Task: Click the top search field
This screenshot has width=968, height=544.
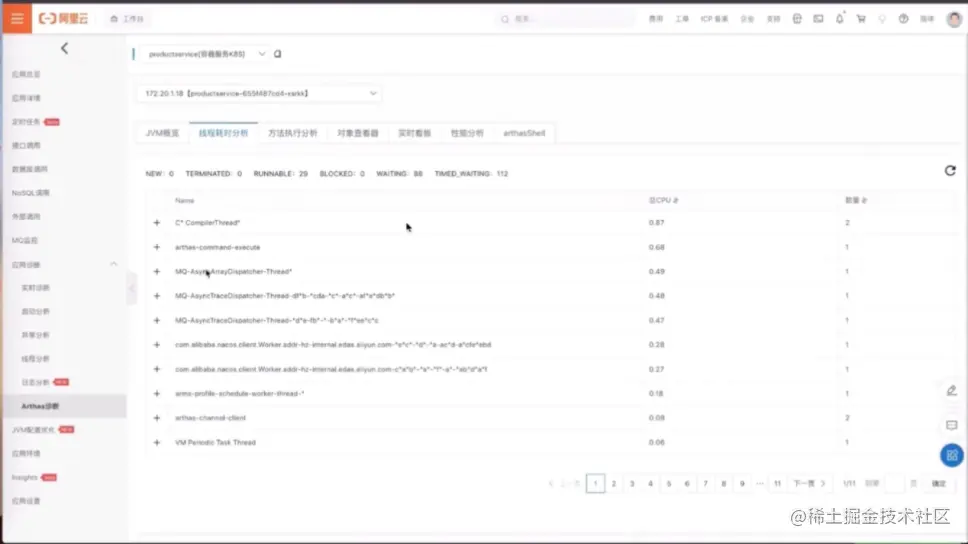Action: point(565,19)
